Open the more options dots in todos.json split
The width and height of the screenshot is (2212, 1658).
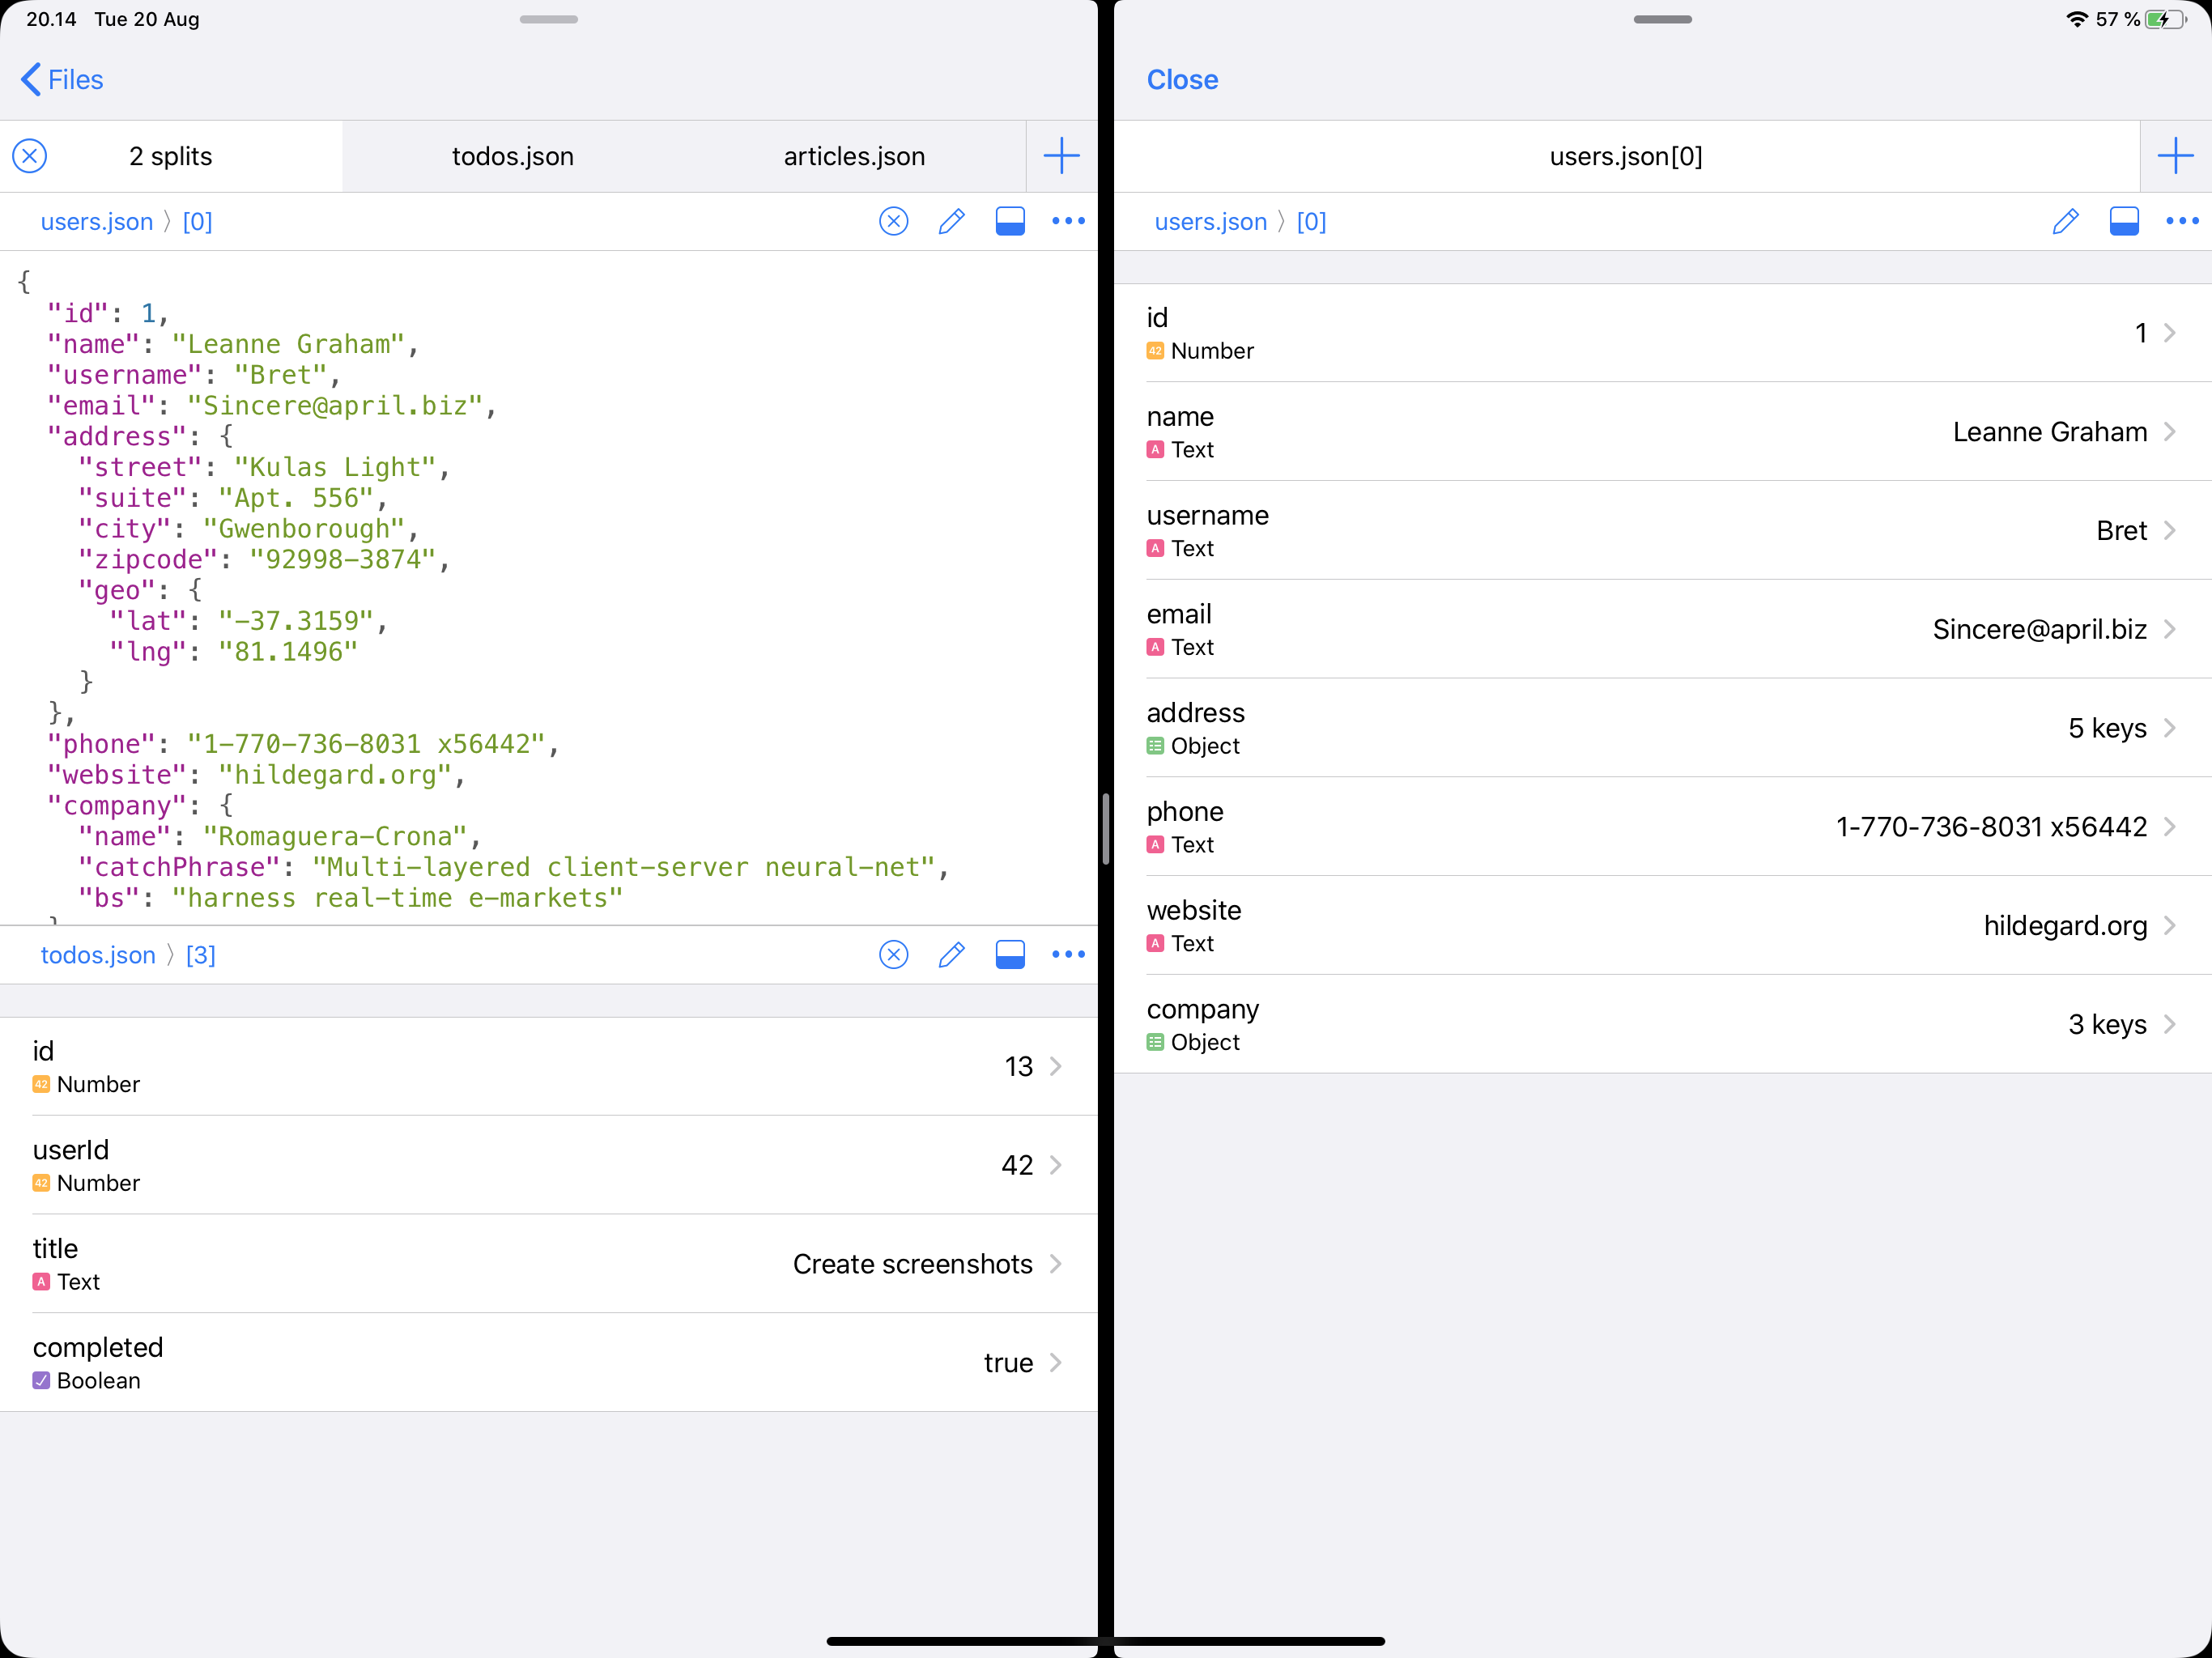(x=1068, y=955)
